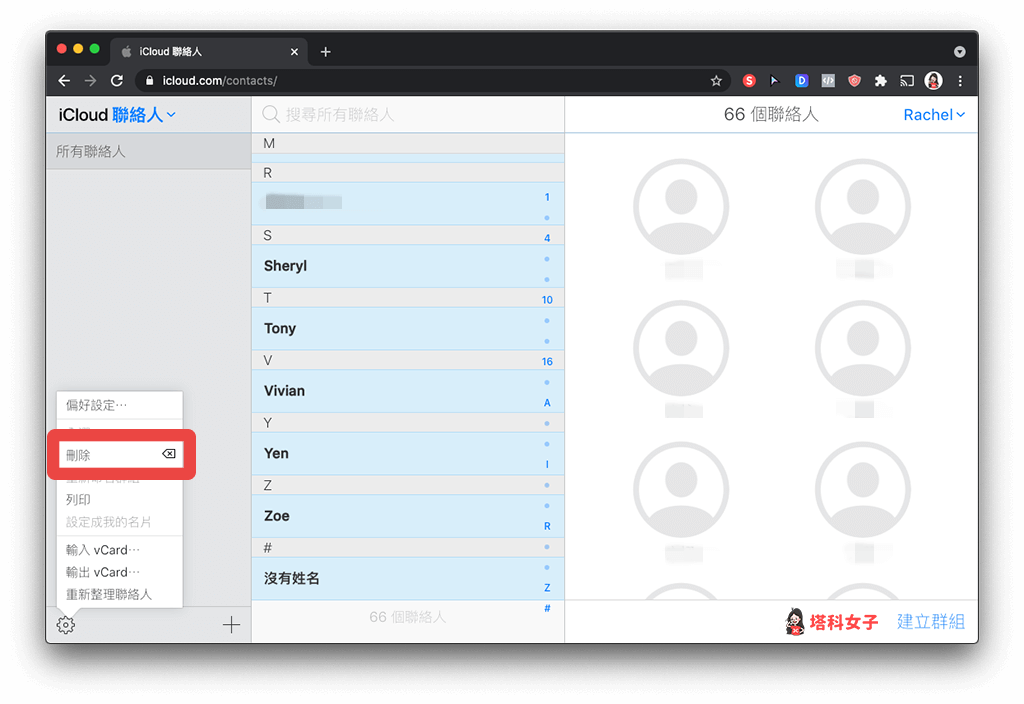Image resolution: width=1024 pixels, height=704 pixels.
Task: Open the tab search dropdown arrow
Action: coord(959,52)
